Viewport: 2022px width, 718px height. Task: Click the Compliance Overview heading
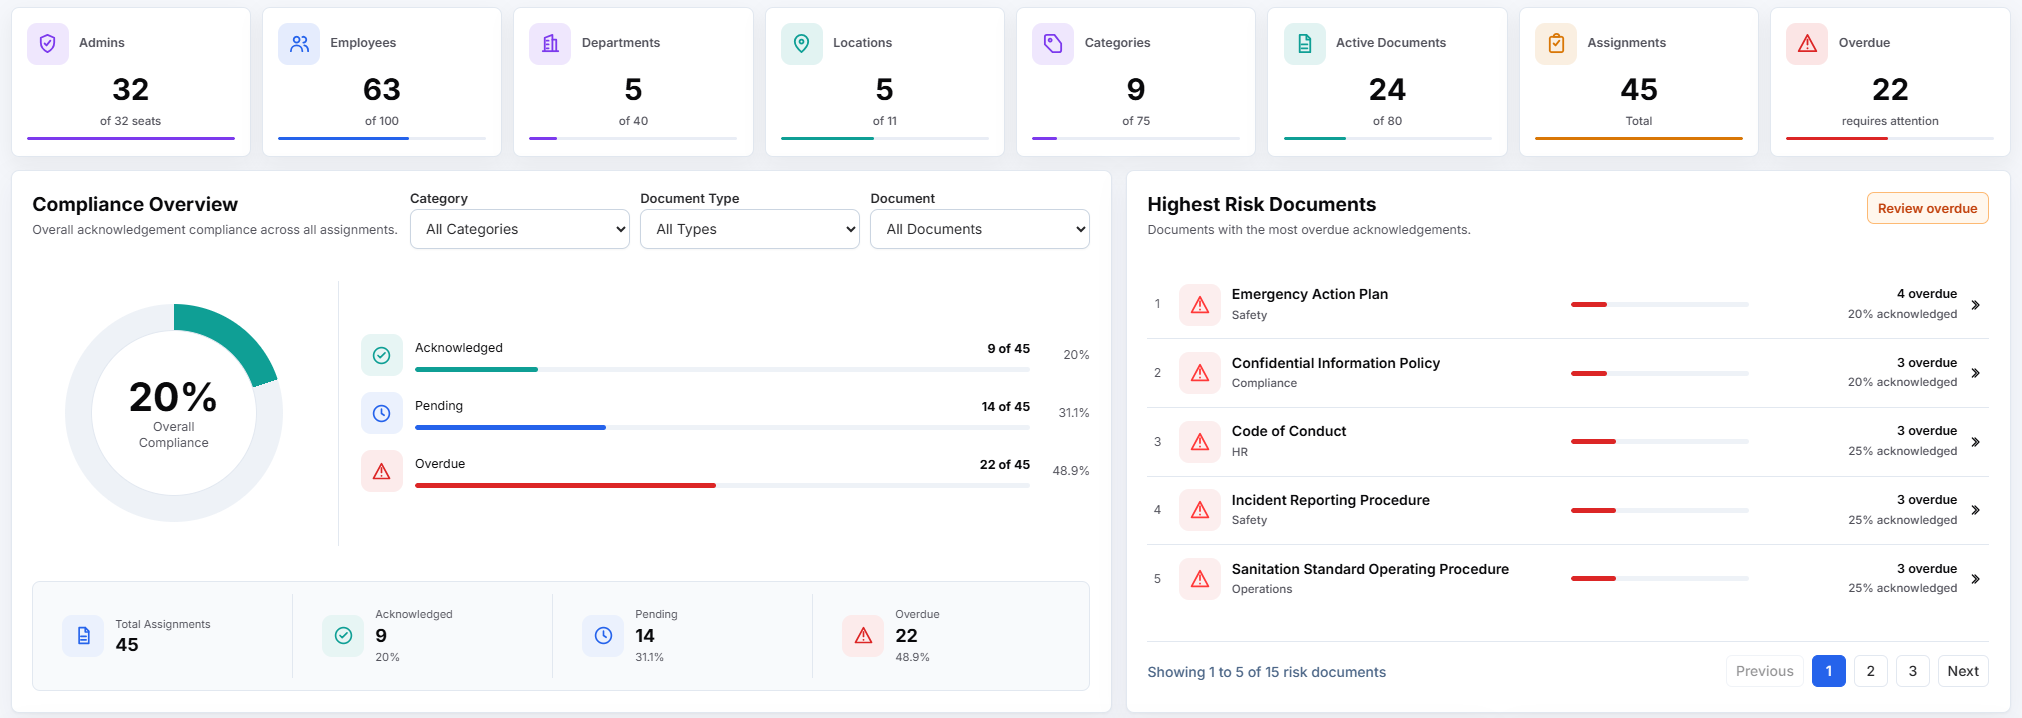click(x=135, y=204)
